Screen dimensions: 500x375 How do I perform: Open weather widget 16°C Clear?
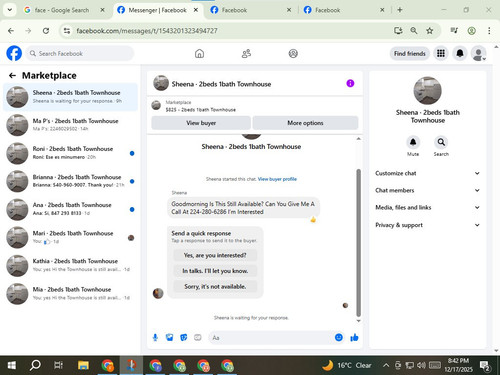pos(347,365)
